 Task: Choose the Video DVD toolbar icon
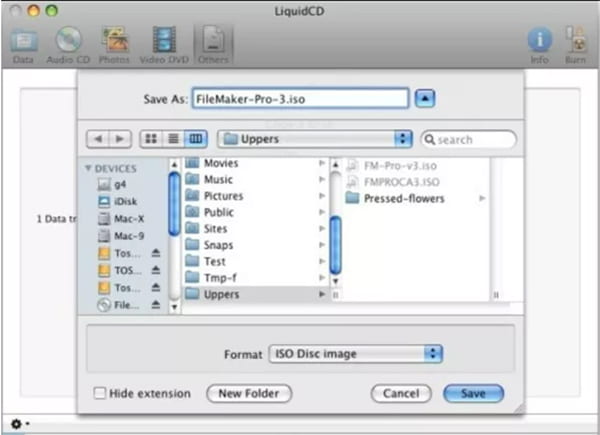[x=164, y=45]
